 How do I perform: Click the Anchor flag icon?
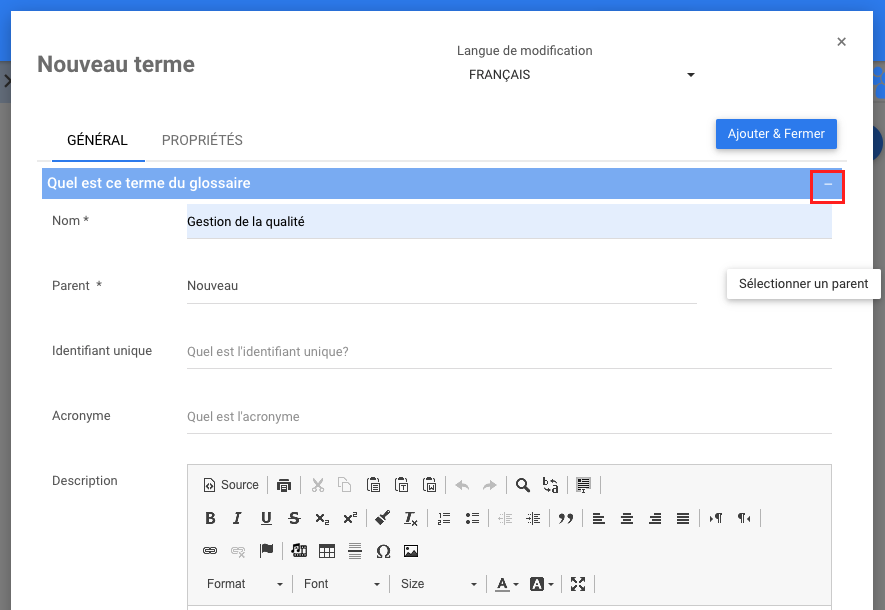click(x=266, y=551)
